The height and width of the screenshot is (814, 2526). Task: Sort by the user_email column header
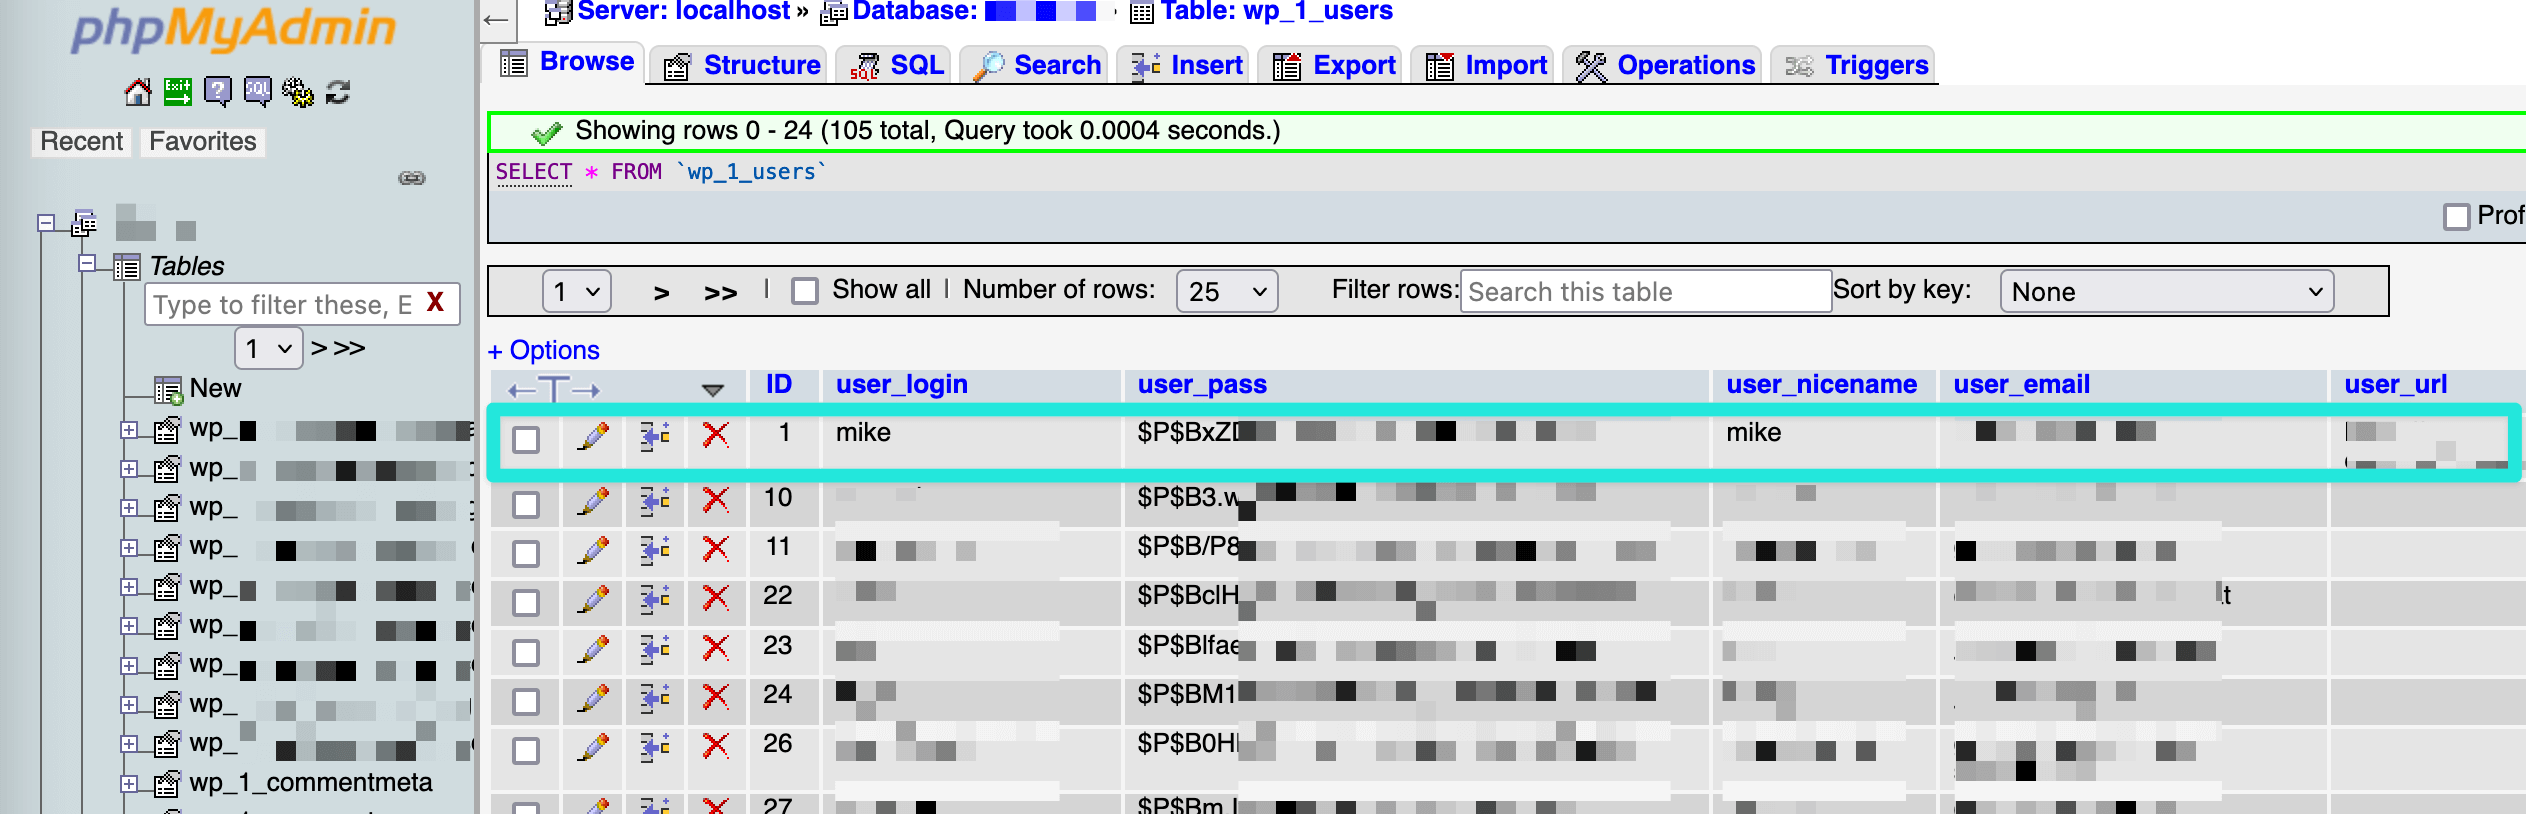(x=2021, y=384)
